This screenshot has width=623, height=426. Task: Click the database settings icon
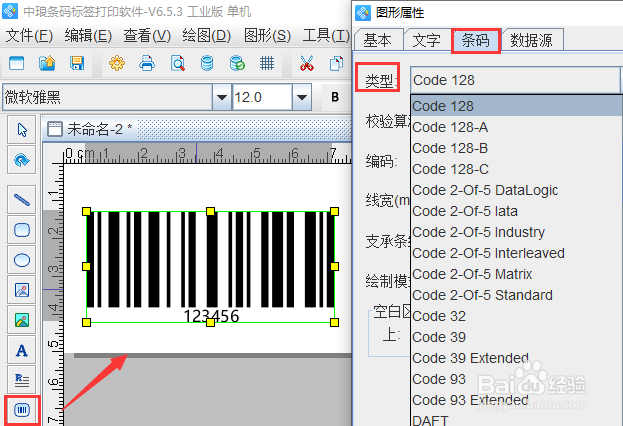[207, 63]
